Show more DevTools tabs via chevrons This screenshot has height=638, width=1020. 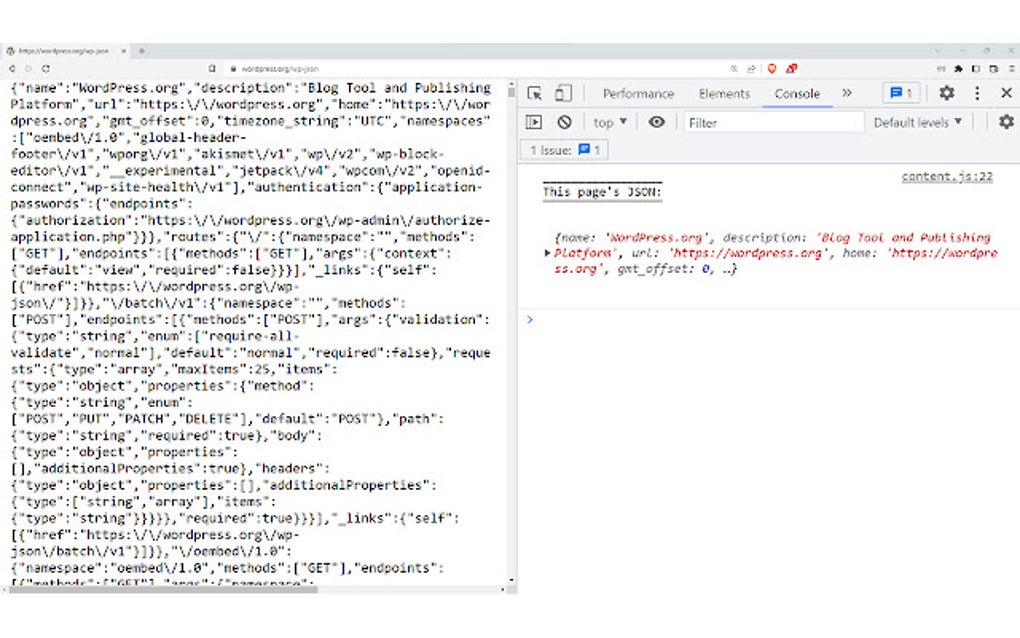pyautogui.click(x=846, y=93)
